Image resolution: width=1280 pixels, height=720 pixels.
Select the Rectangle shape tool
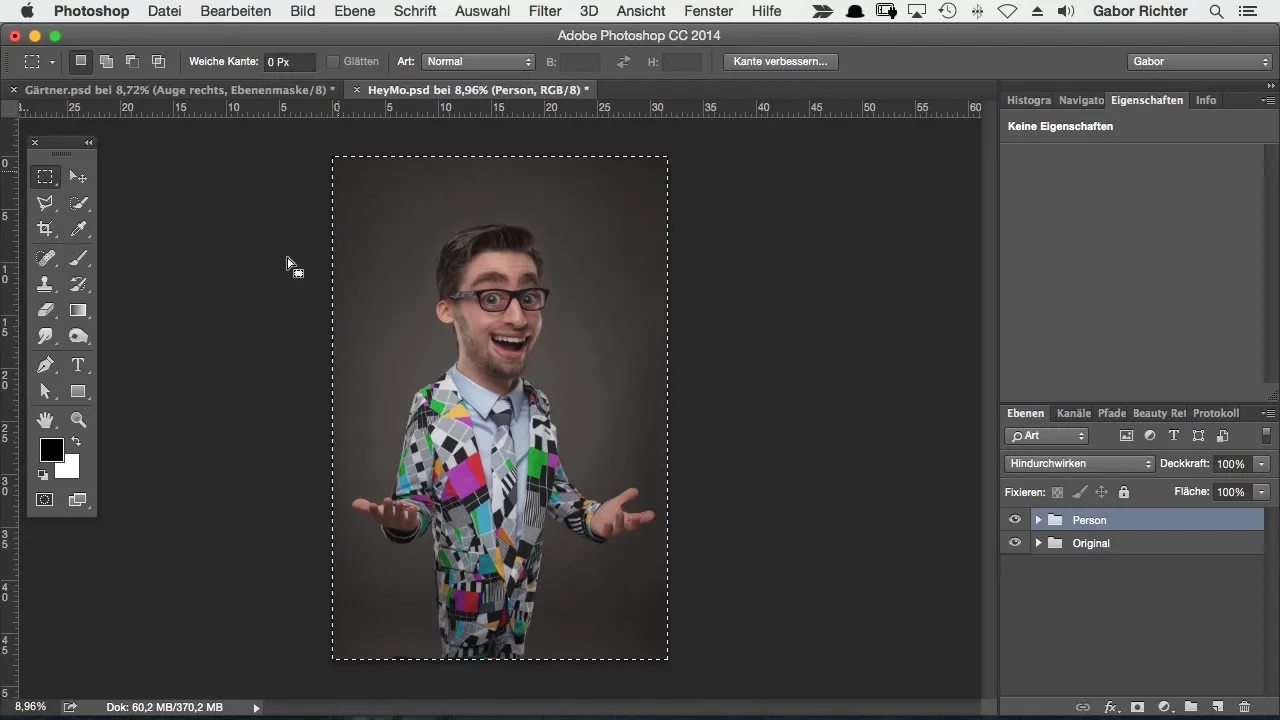[x=78, y=391]
